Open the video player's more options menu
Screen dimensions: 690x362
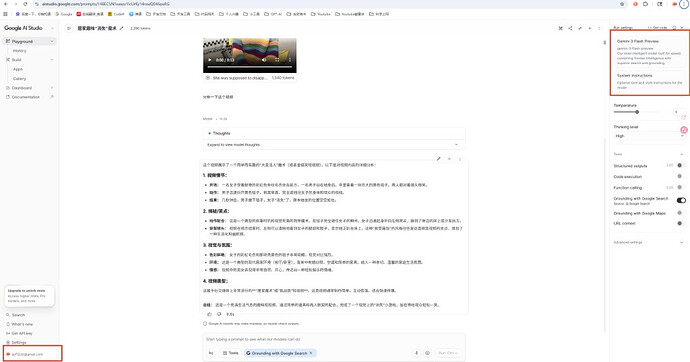coord(290,60)
